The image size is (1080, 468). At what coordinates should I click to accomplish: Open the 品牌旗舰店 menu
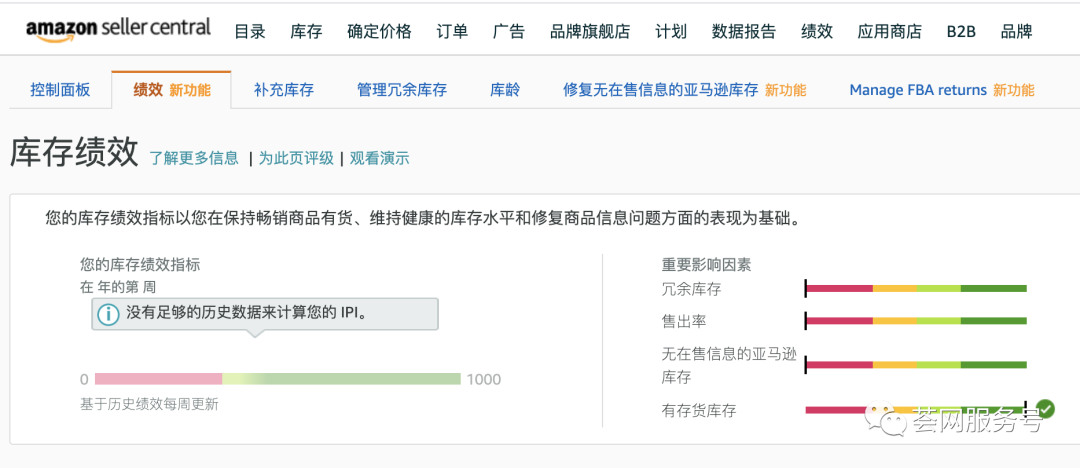pos(590,31)
